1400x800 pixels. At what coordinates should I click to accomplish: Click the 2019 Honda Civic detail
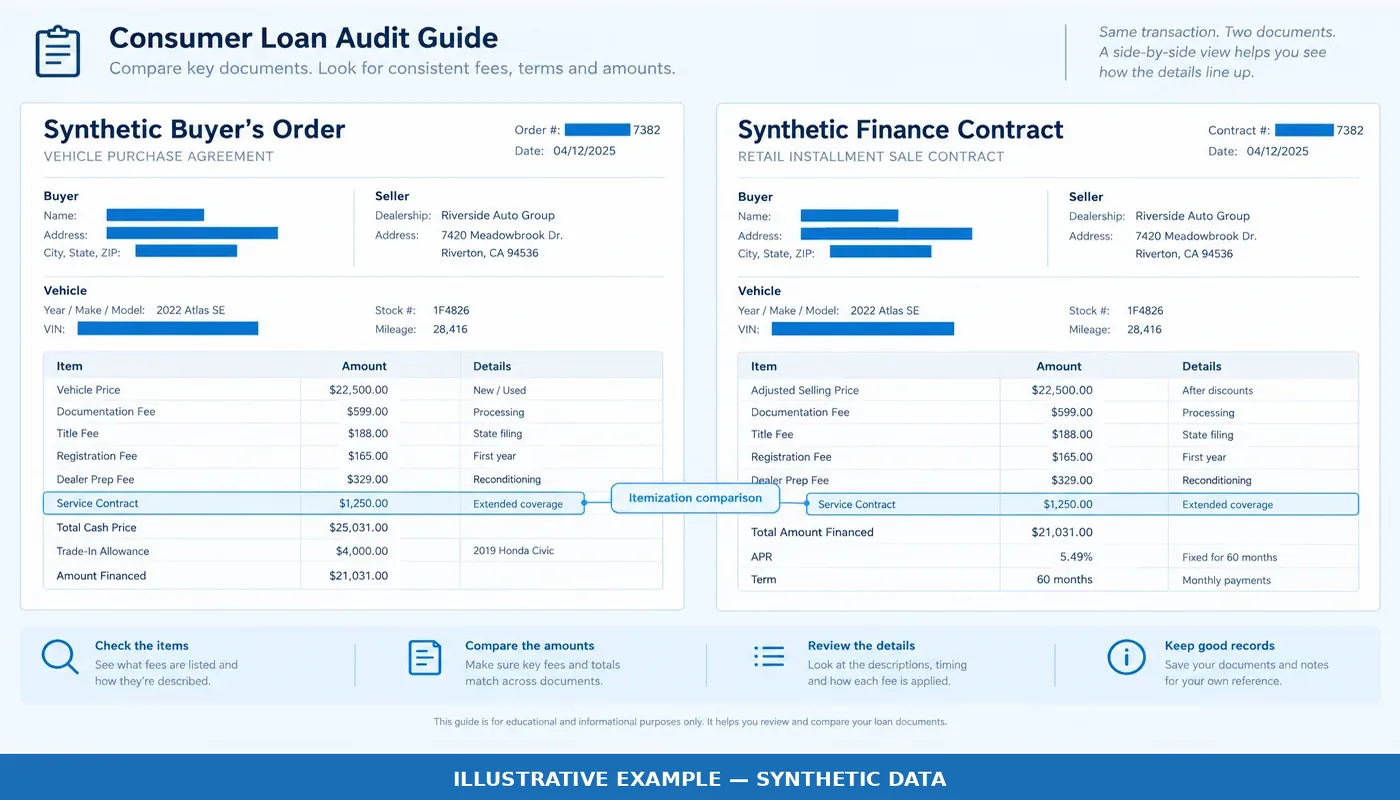(x=513, y=551)
